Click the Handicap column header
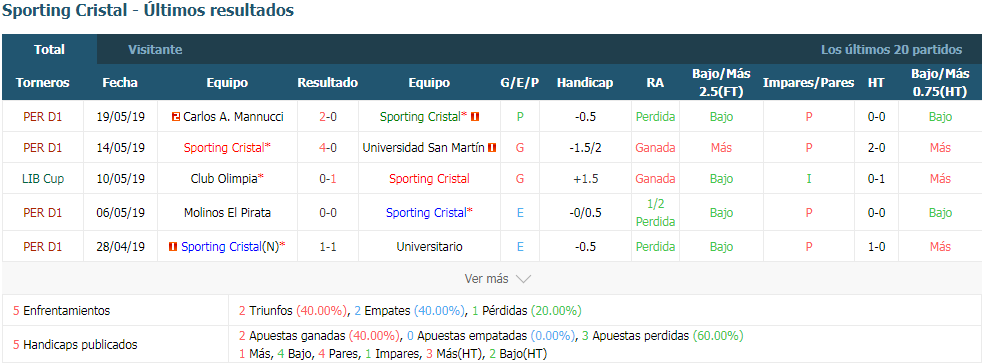This screenshot has height=363, width=982. [x=585, y=83]
